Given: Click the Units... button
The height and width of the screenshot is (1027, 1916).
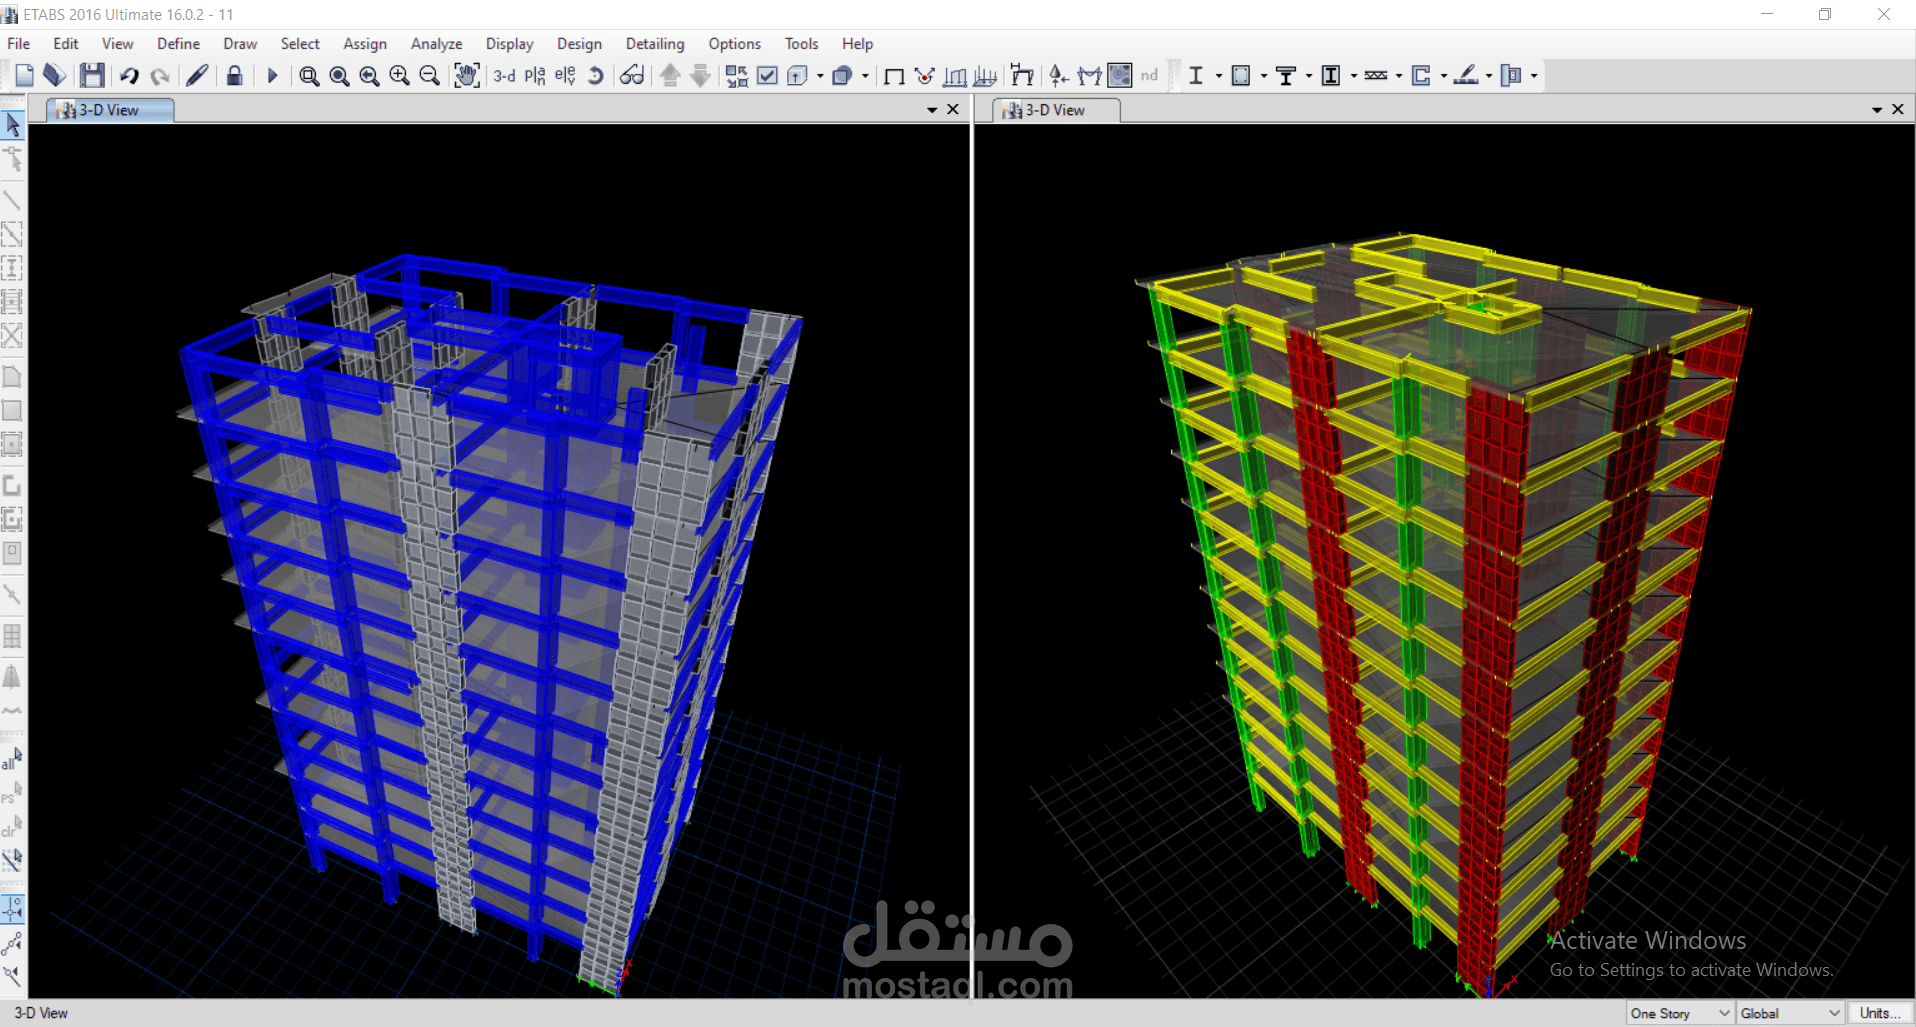Looking at the screenshot, I should [1880, 1013].
